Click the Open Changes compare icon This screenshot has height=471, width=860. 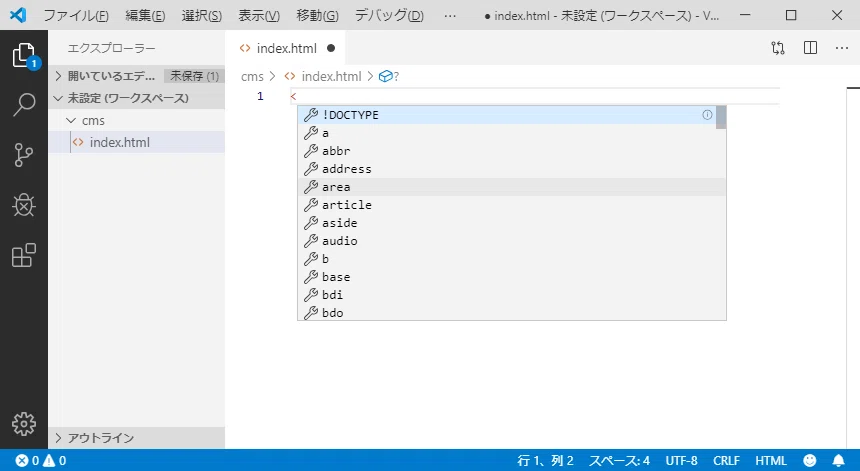click(778, 48)
